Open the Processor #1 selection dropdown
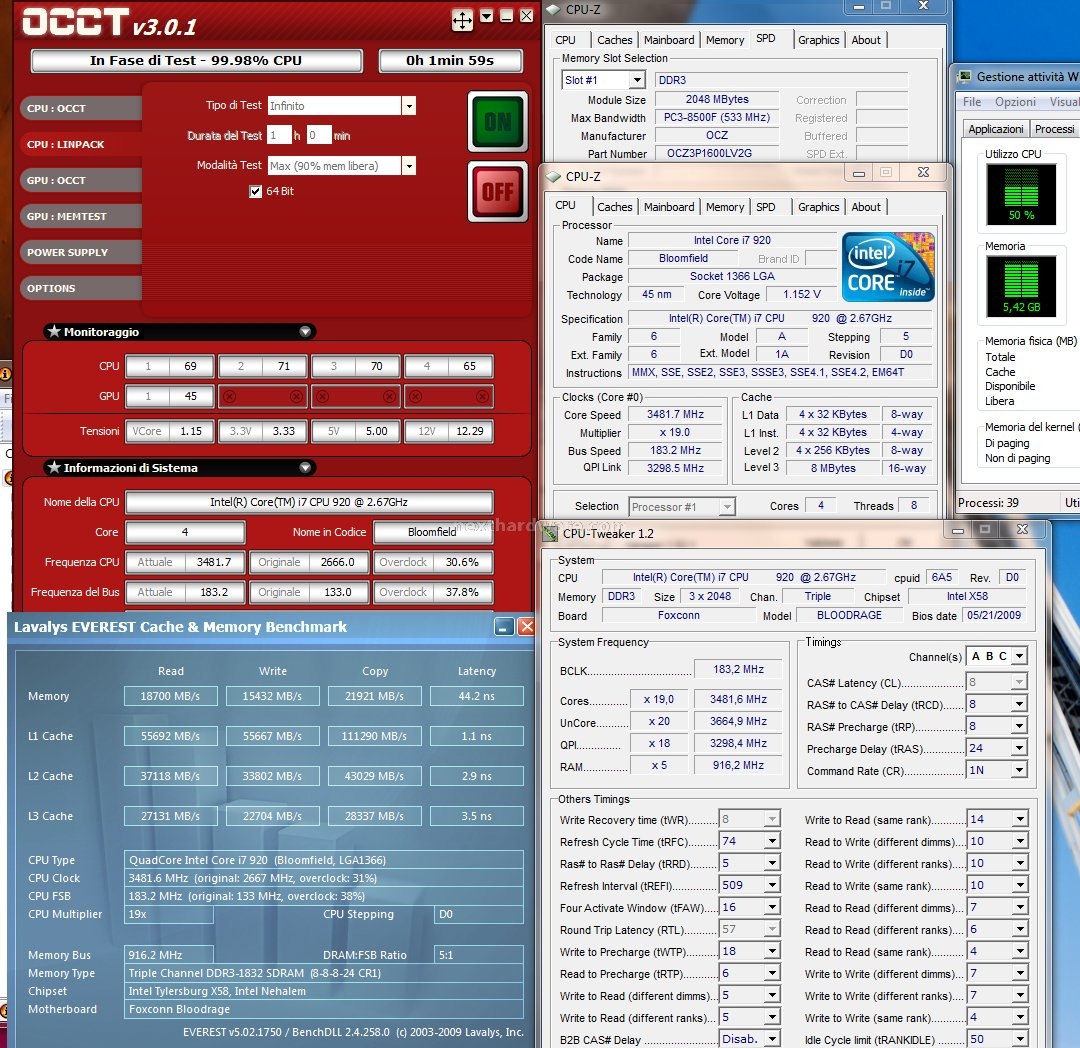The width and height of the screenshot is (1080, 1048). [x=727, y=507]
